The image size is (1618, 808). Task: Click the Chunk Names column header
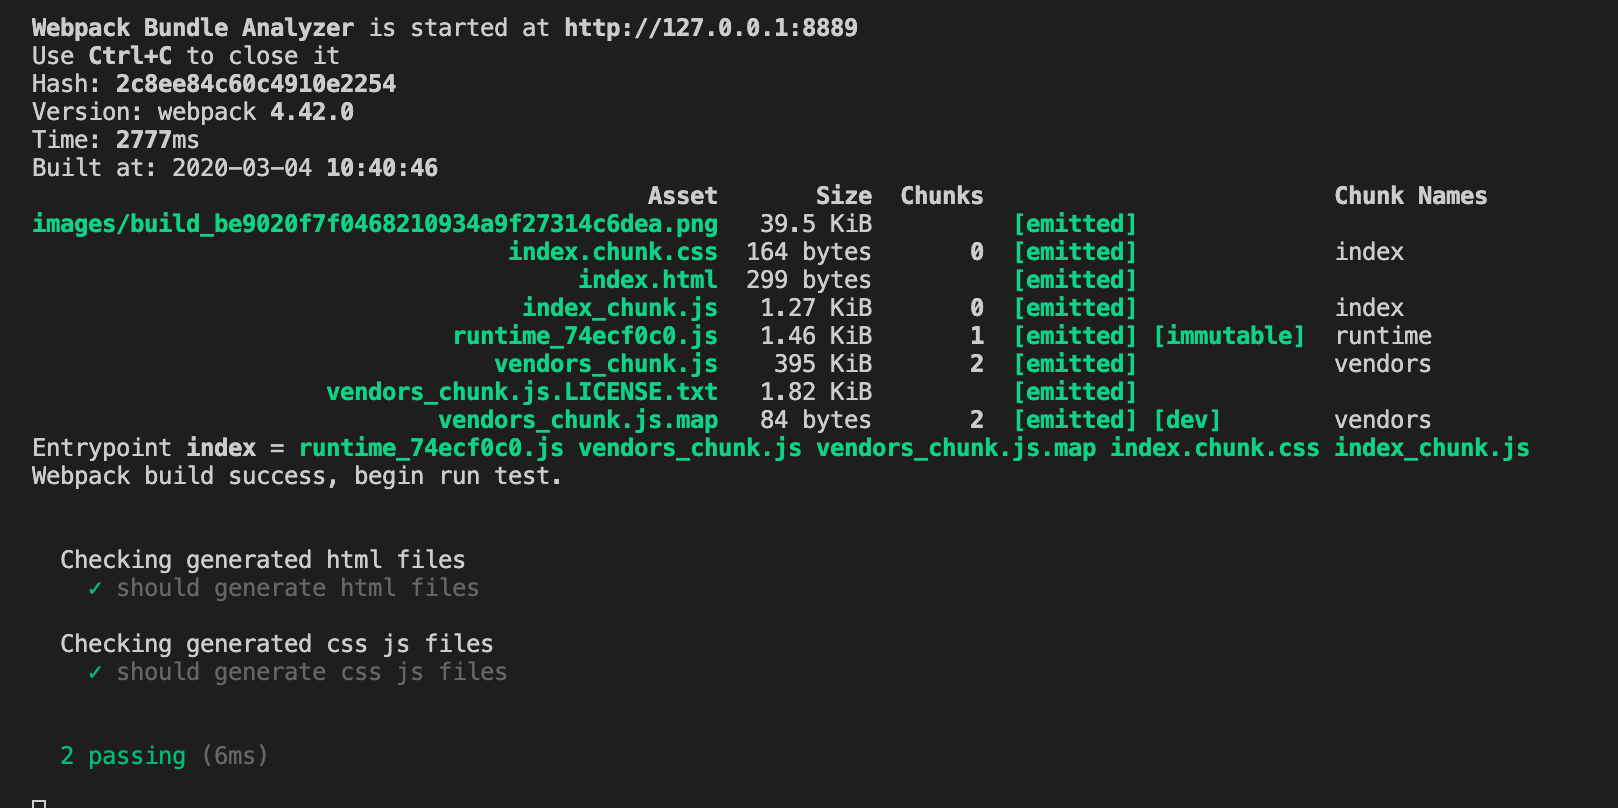(1410, 196)
